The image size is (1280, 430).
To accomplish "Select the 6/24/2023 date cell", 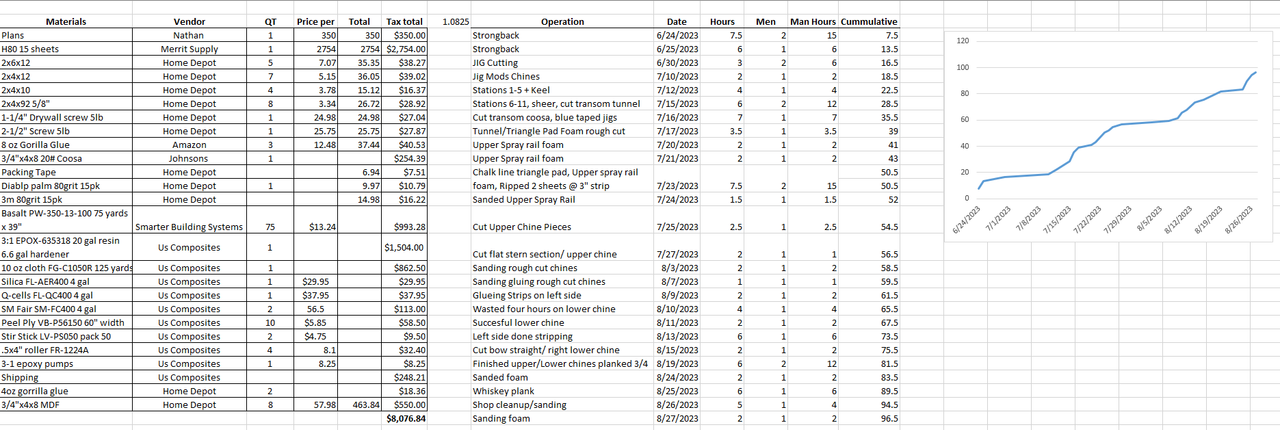I will point(677,35).
